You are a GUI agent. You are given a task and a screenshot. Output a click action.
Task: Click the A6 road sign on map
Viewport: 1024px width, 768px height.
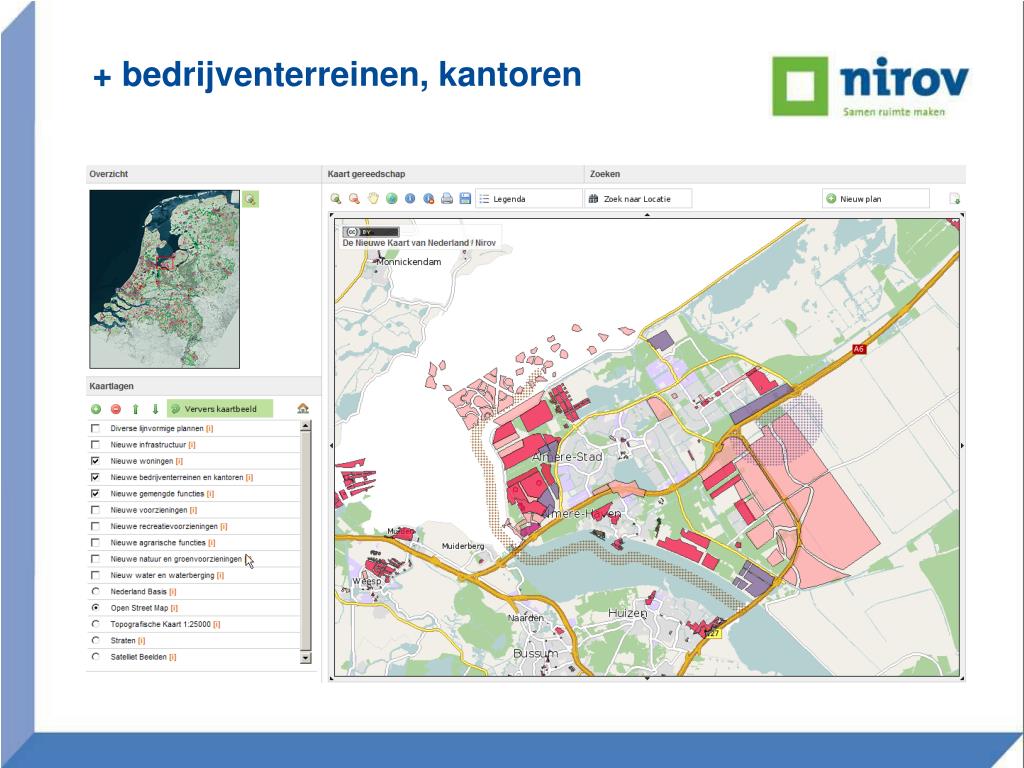(x=859, y=349)
